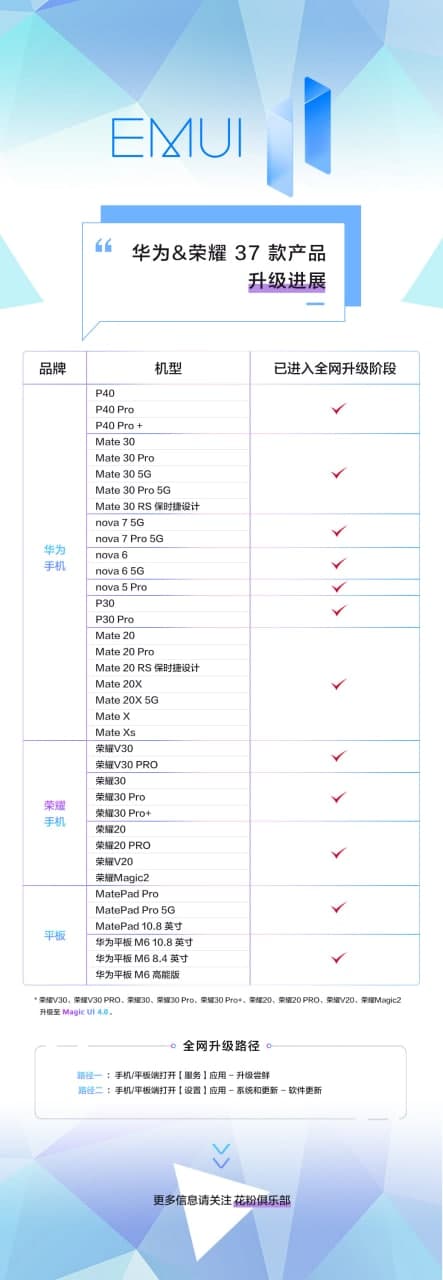Click the 全网升级路径 section heading
Image resolution: width=443 pixels, height=1280 pixels.
point(221,1046)
